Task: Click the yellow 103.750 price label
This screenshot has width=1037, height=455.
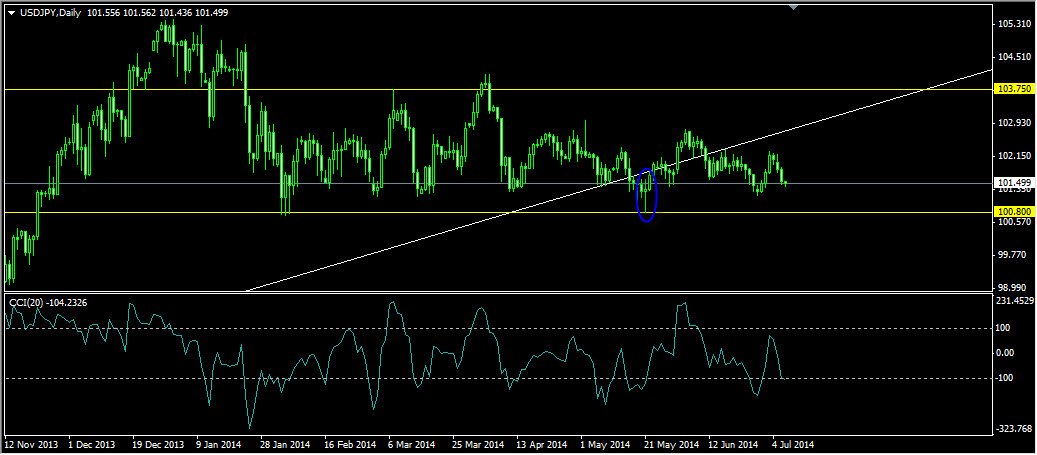Action: (x=1014, y=89)
